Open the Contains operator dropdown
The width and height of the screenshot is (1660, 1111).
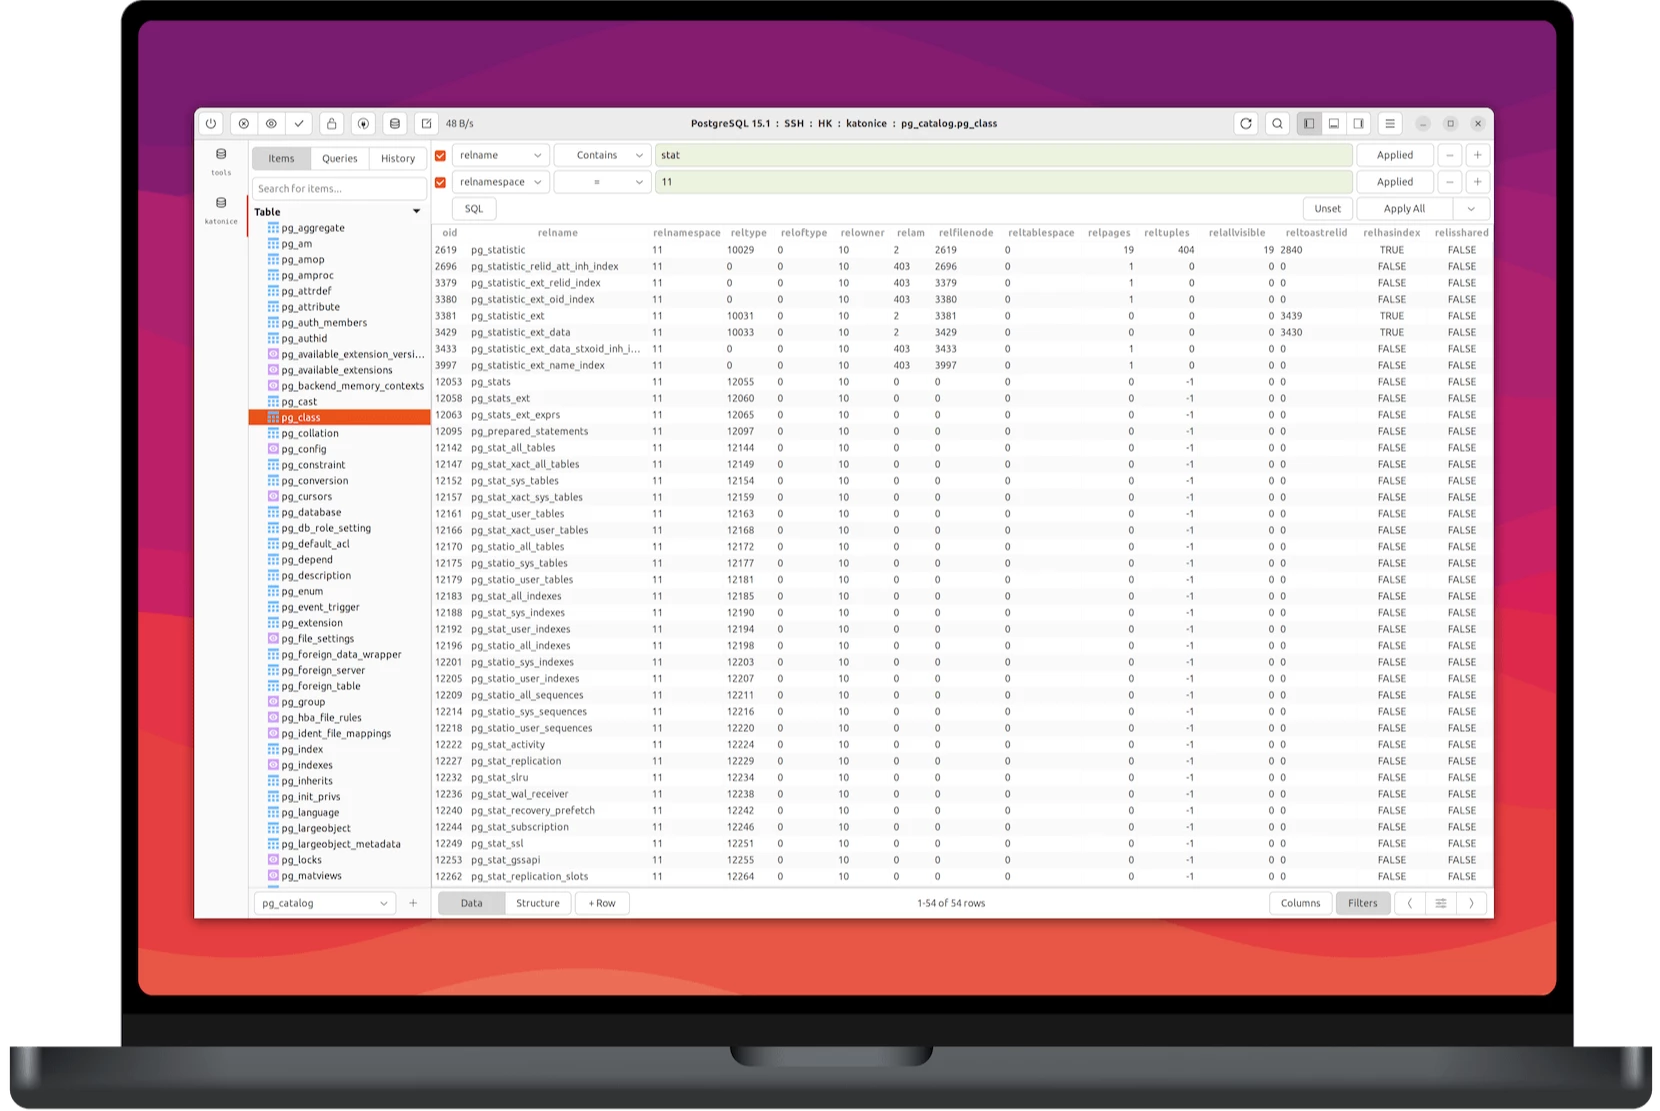pos(602,155)
